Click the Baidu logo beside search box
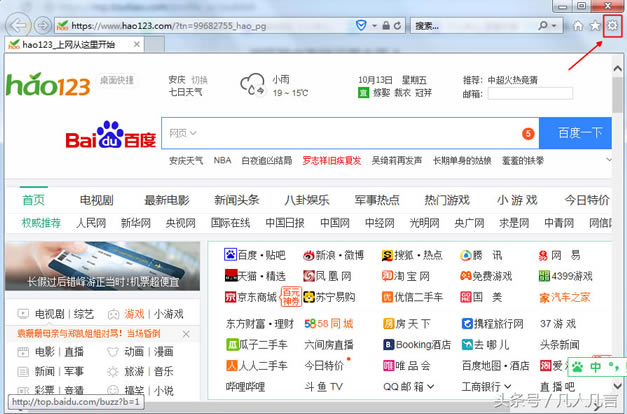627x414 pixels. click(111, 135)
